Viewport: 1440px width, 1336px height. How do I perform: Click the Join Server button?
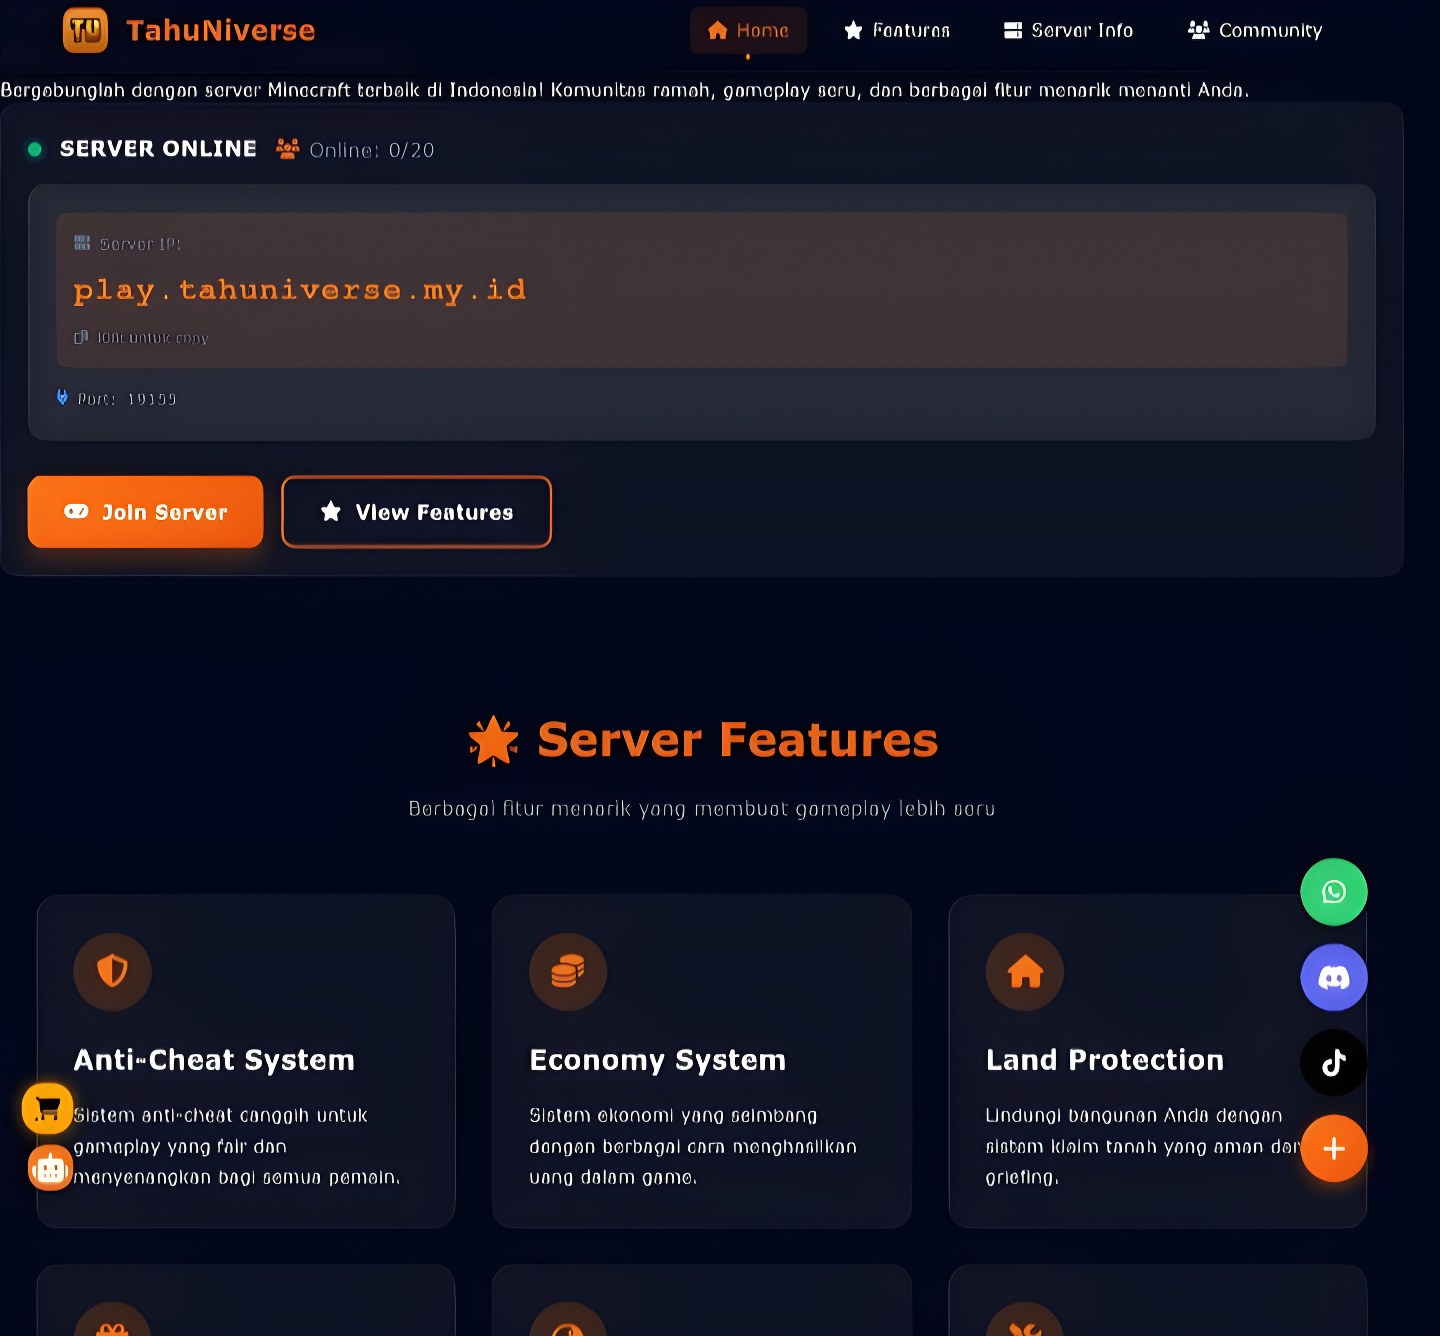(145, 511)
